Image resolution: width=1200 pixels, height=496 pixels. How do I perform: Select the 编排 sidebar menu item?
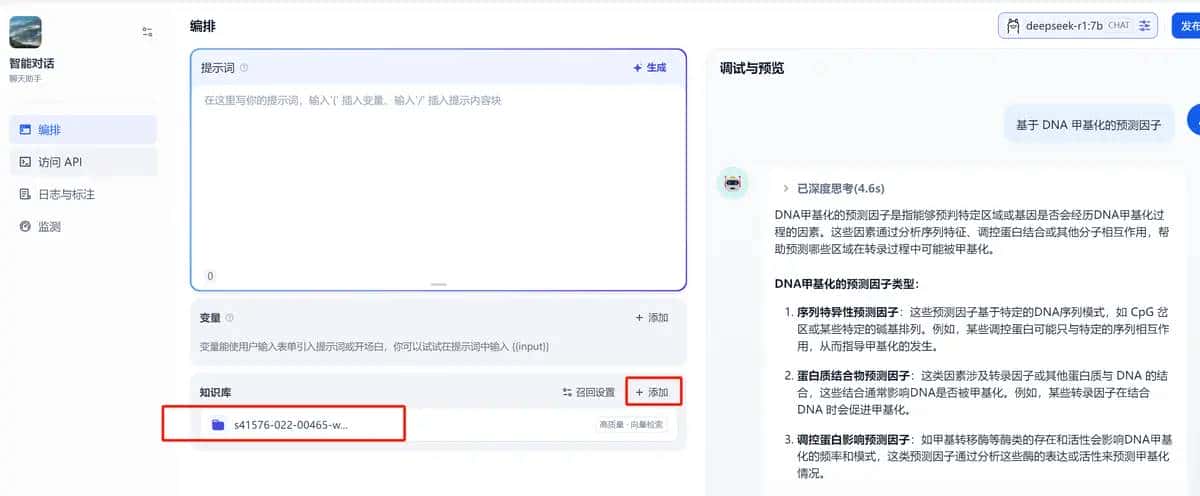click(x=83, y=130)
